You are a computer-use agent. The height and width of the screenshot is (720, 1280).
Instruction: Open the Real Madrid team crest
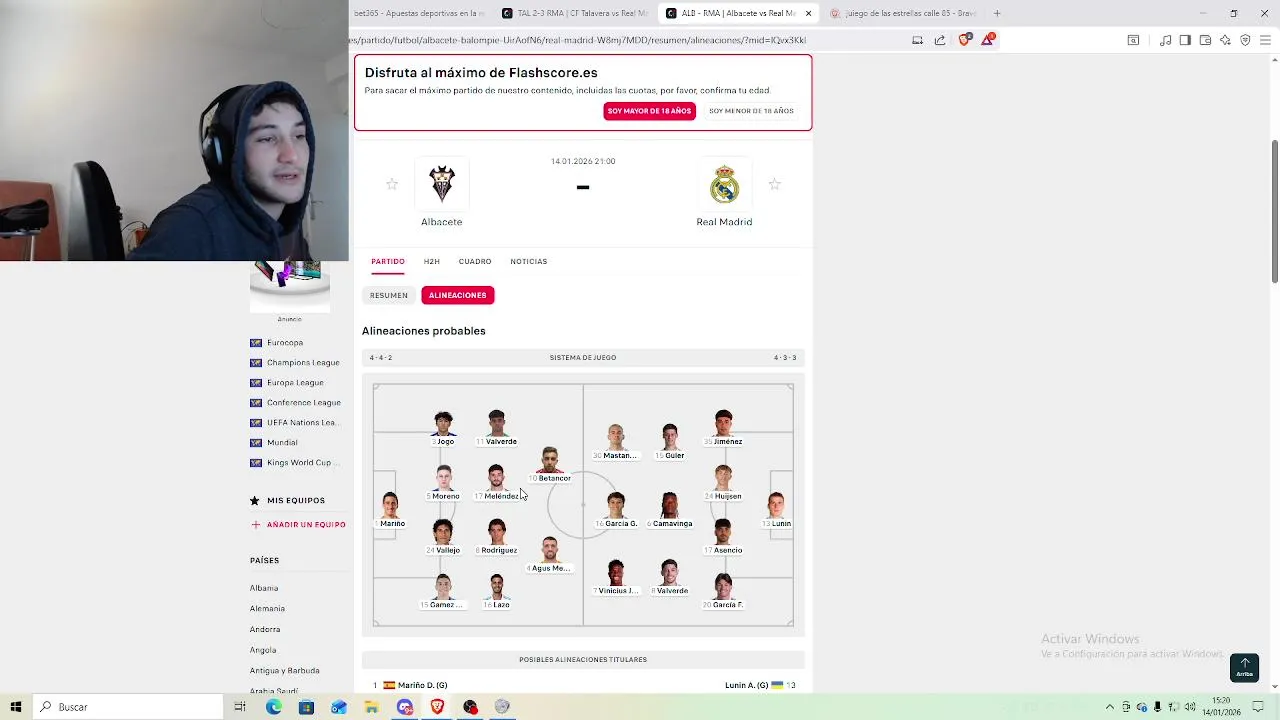[x=724, y=184]
